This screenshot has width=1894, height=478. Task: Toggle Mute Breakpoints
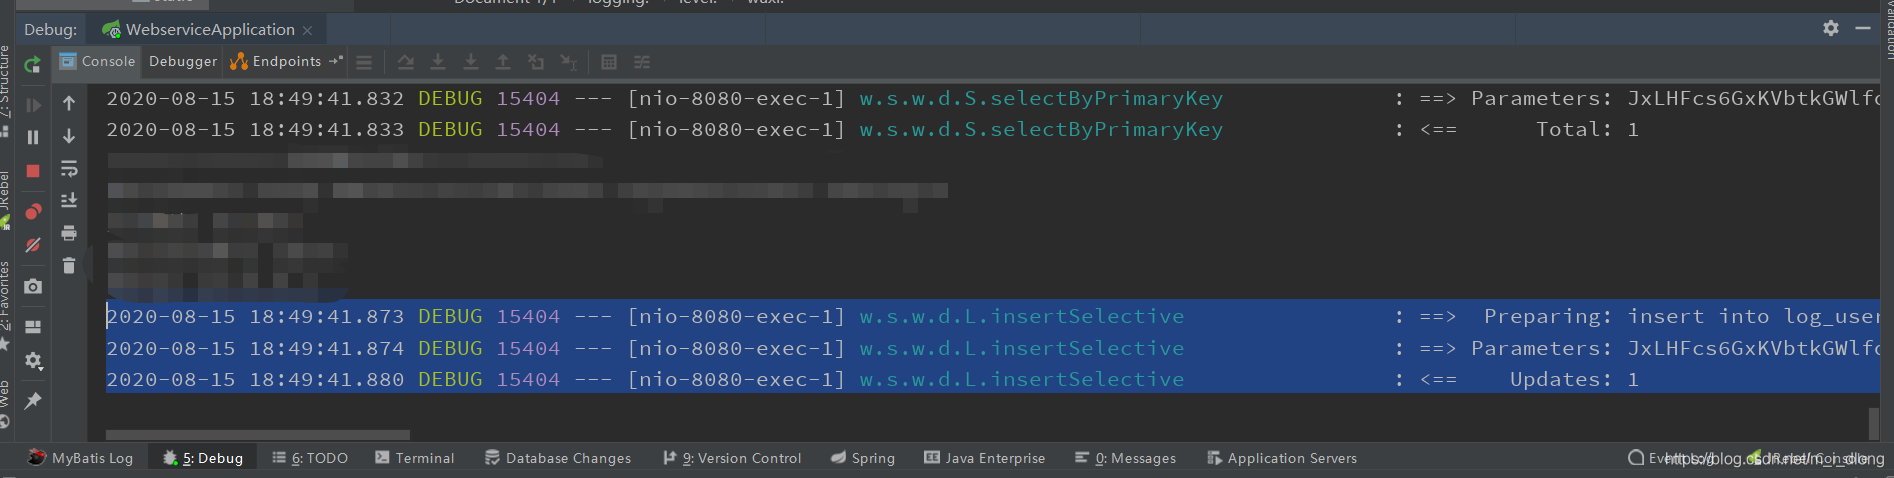(x=33, y=245)
